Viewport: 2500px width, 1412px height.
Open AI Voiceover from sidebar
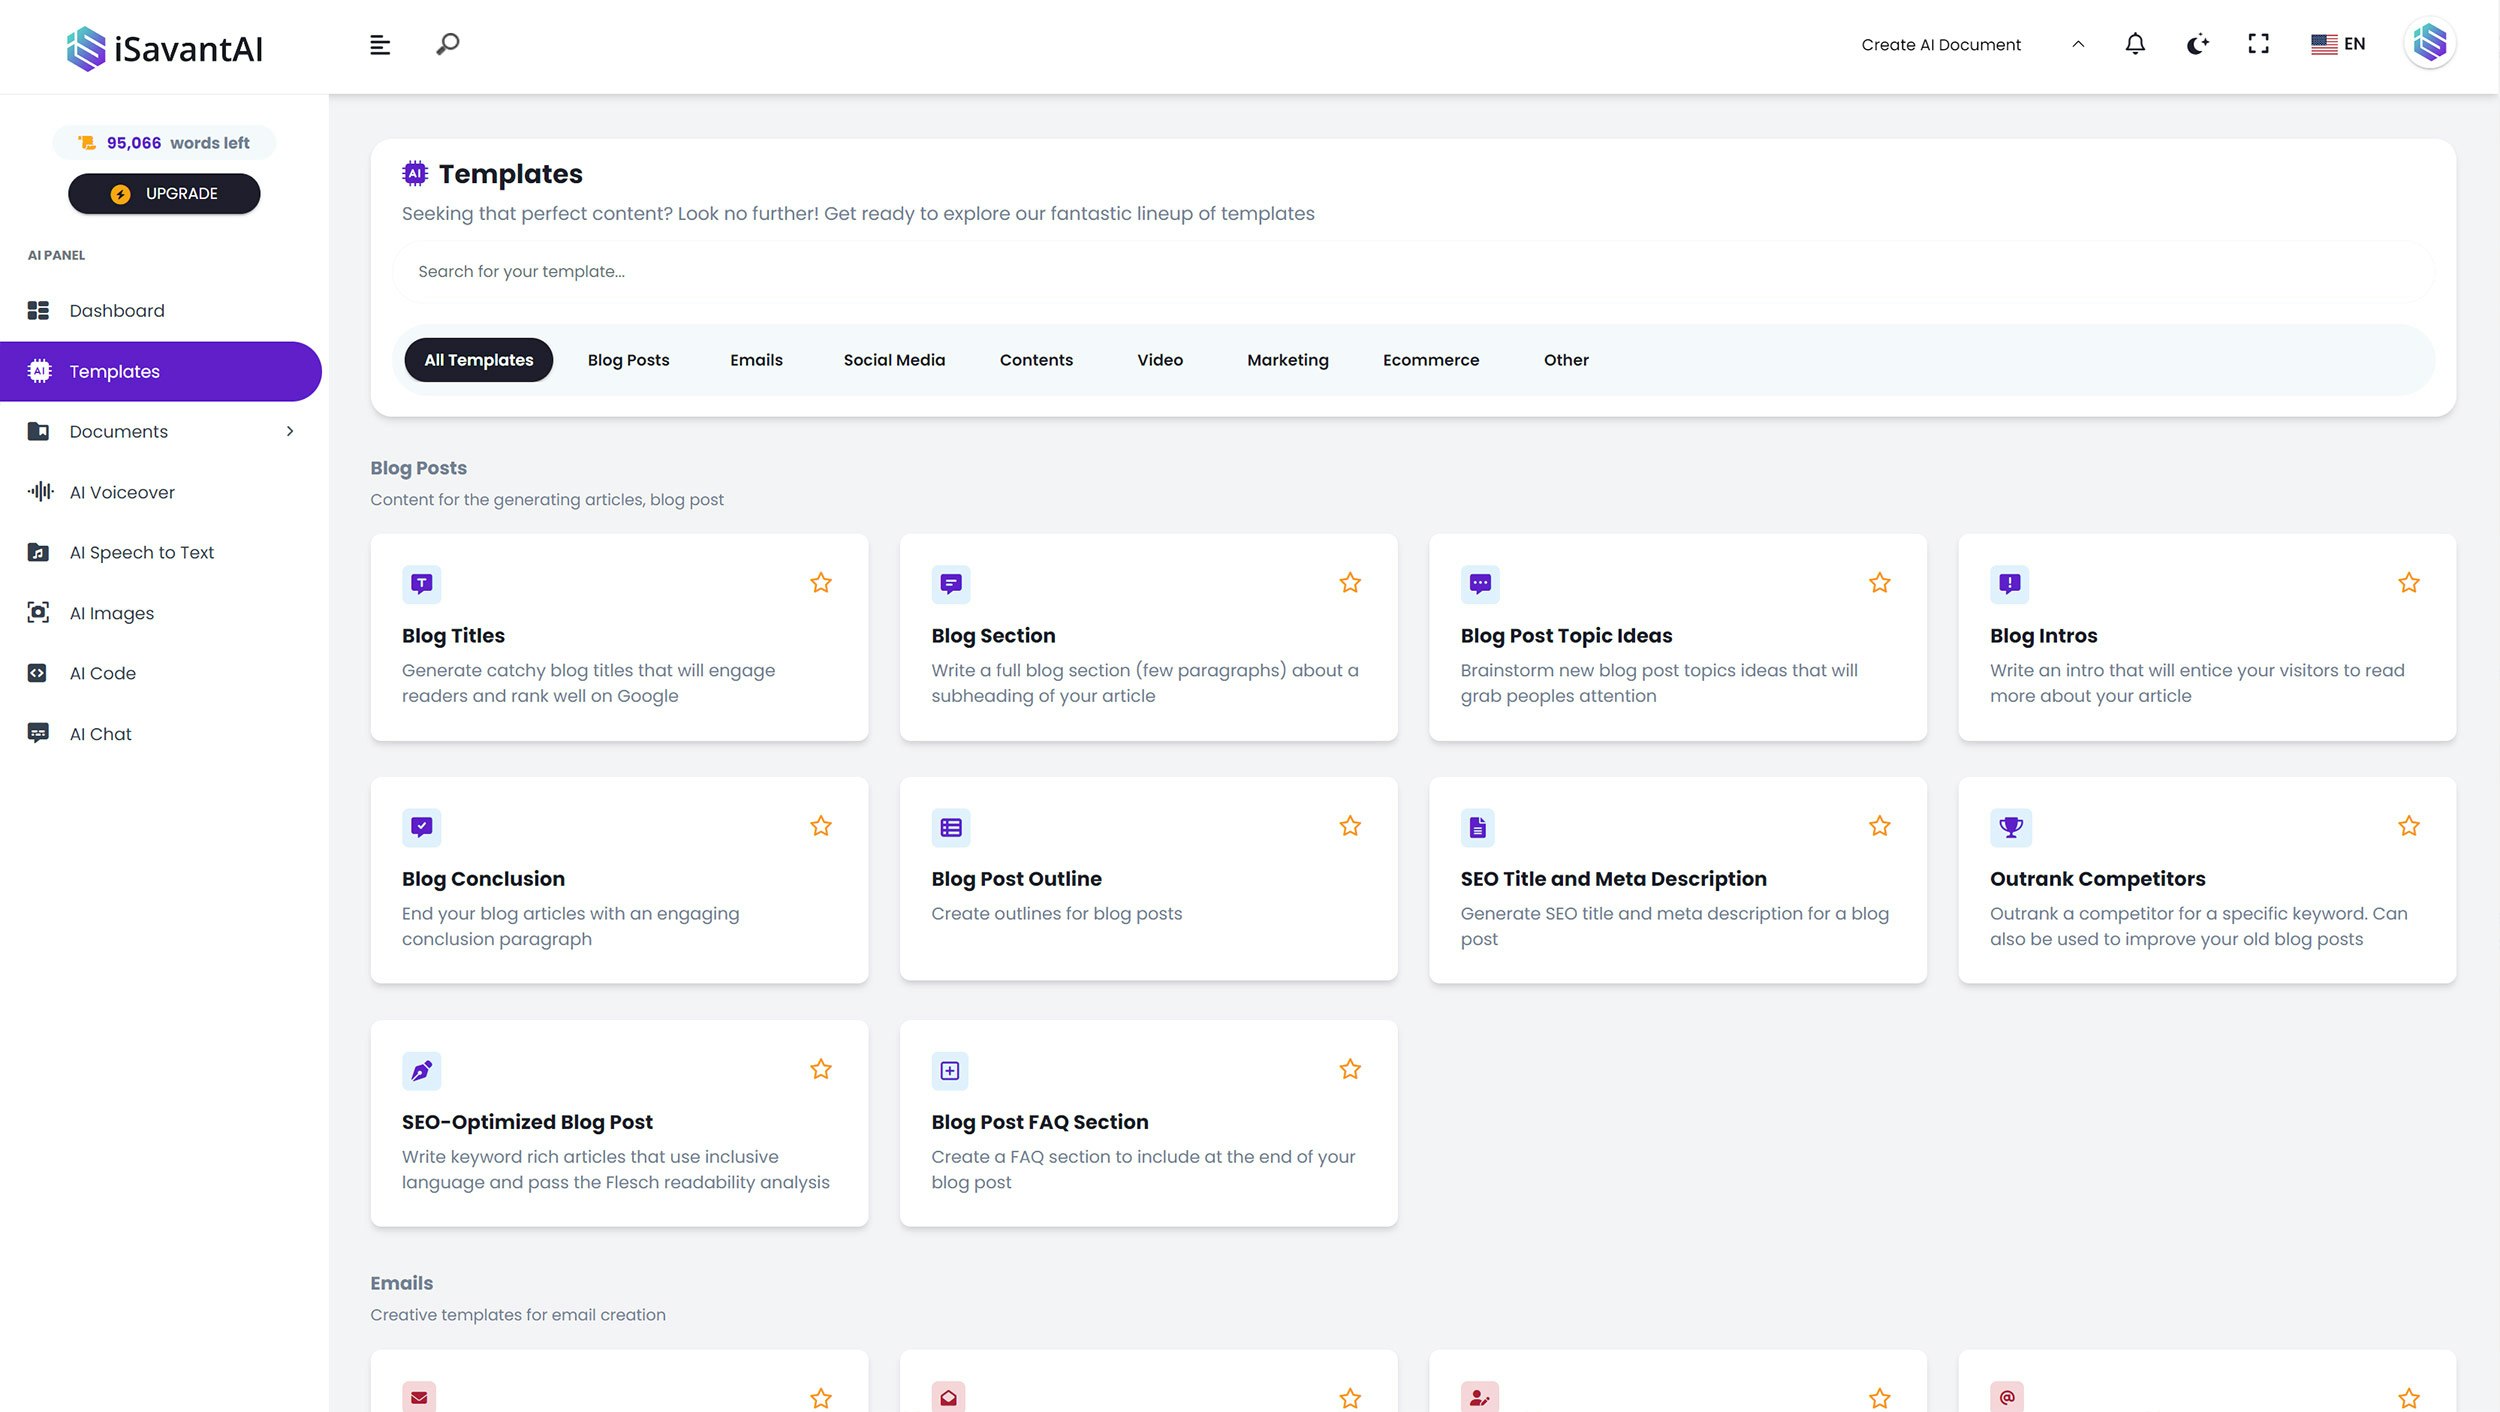click(x=122, y=492)
